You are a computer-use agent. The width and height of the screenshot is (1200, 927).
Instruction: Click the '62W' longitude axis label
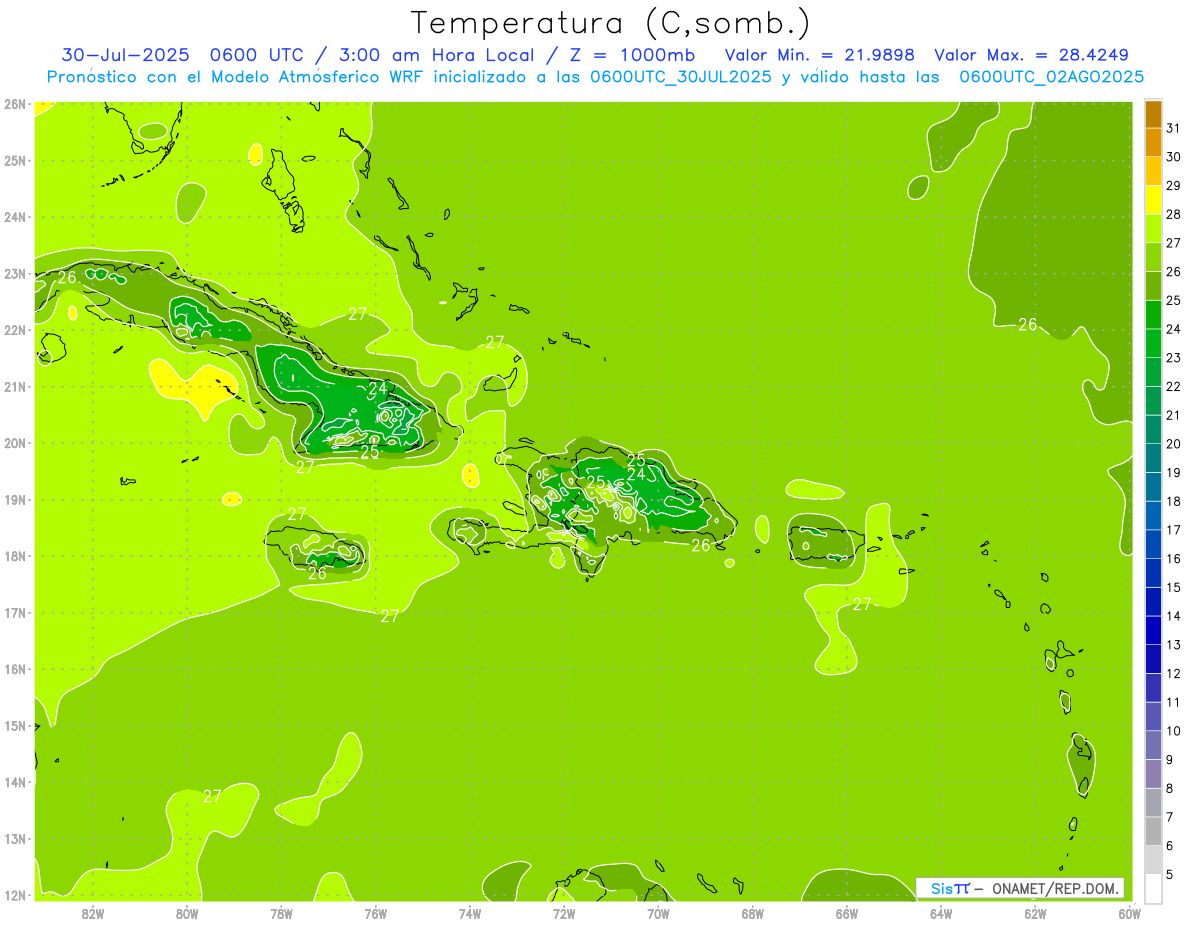point(1036,913)
